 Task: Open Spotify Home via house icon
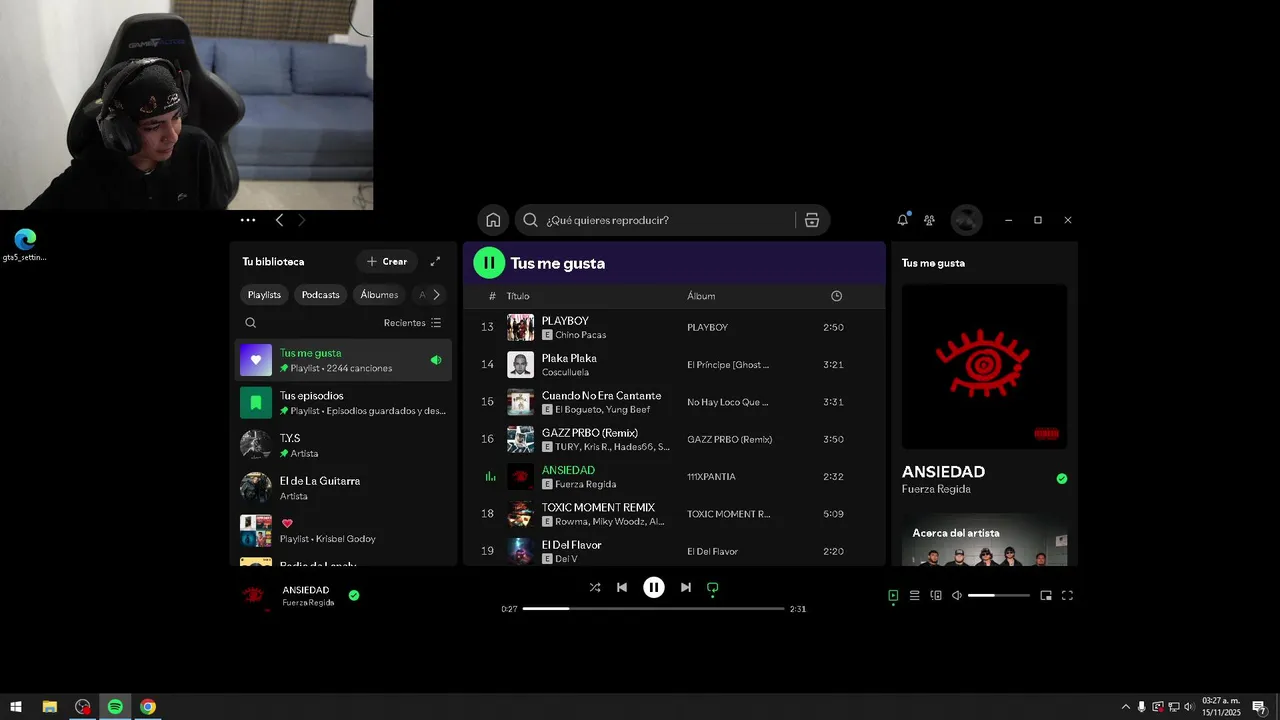pyautogui.click(x=493, y=220)
